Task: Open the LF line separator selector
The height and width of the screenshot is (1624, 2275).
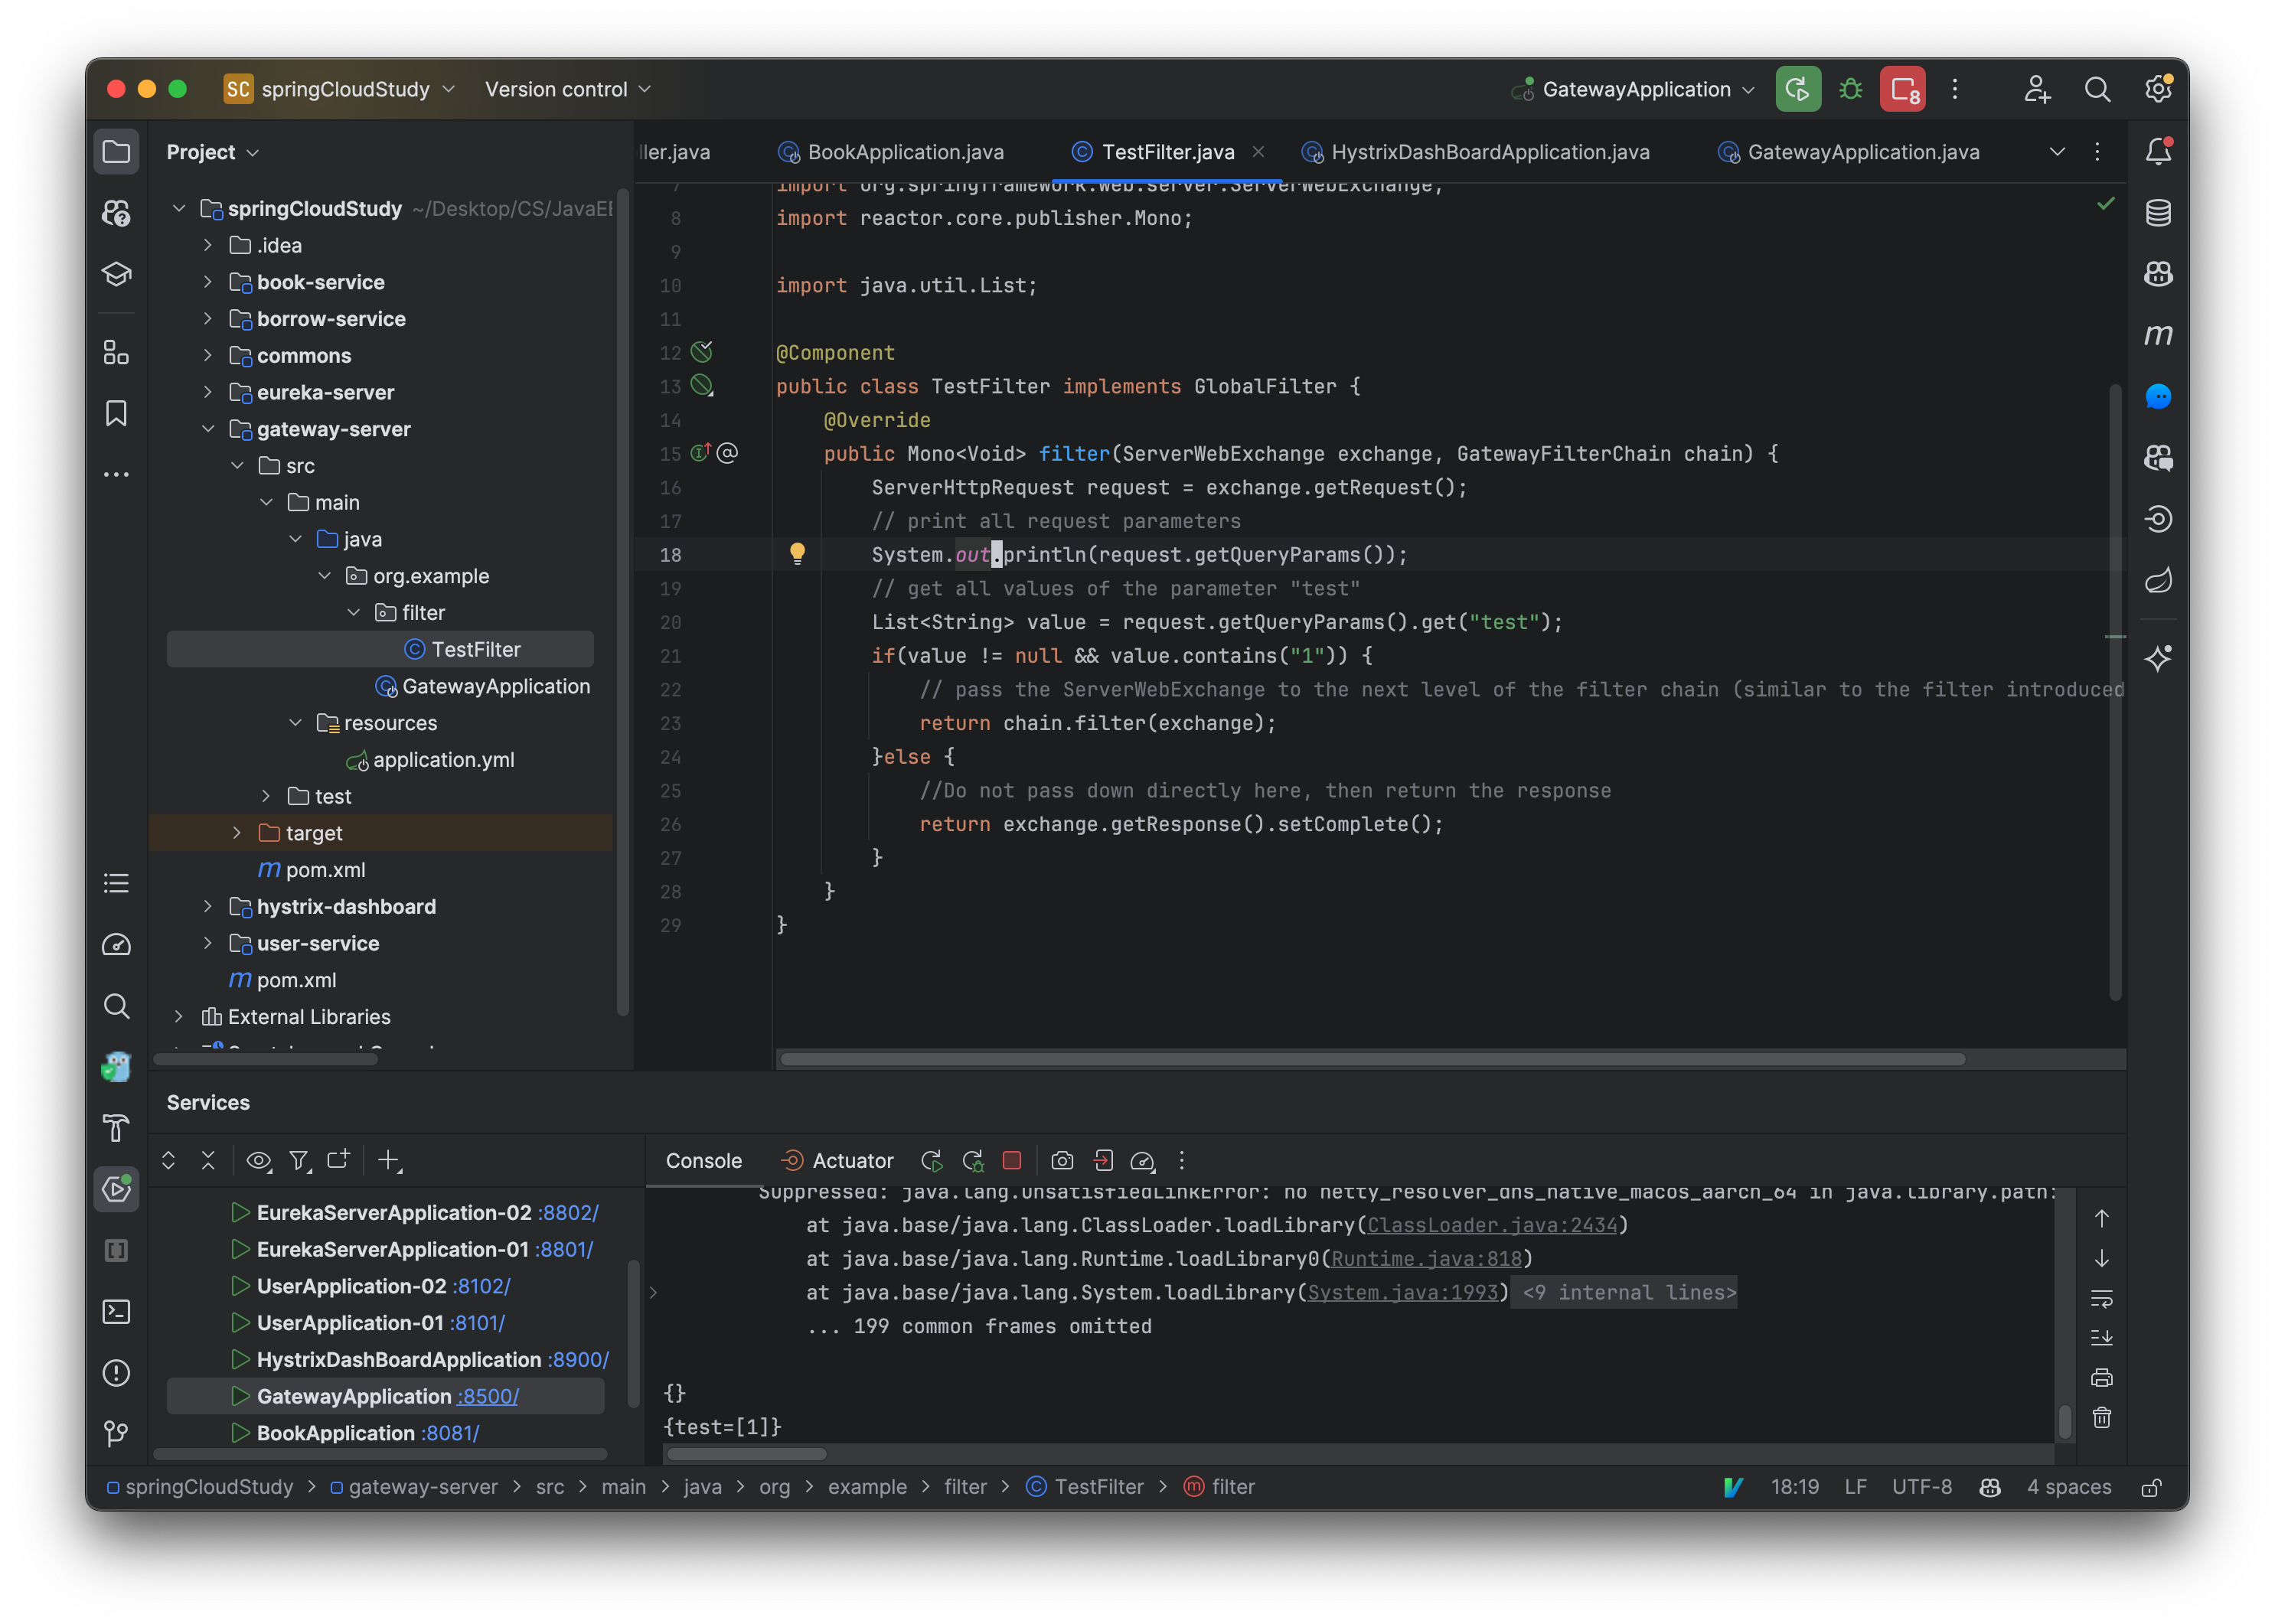Action: (1855, 1487)
